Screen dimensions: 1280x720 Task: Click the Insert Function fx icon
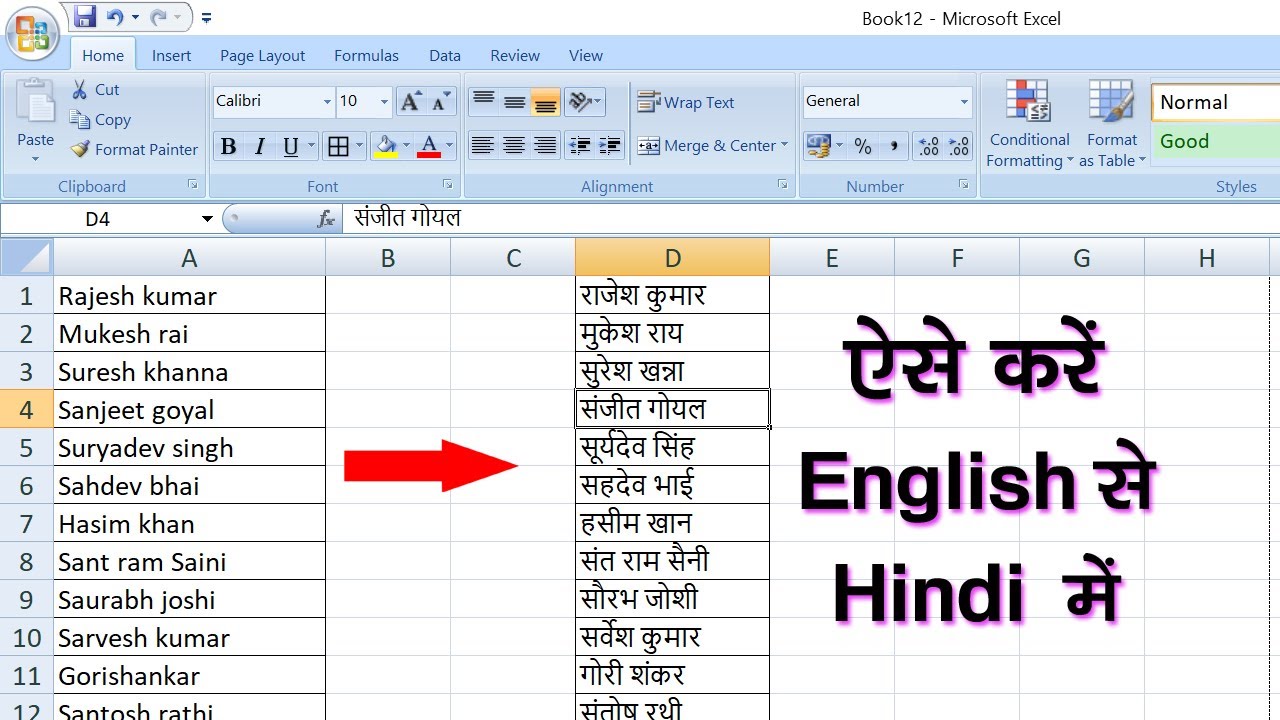click(x=326, y=219)
